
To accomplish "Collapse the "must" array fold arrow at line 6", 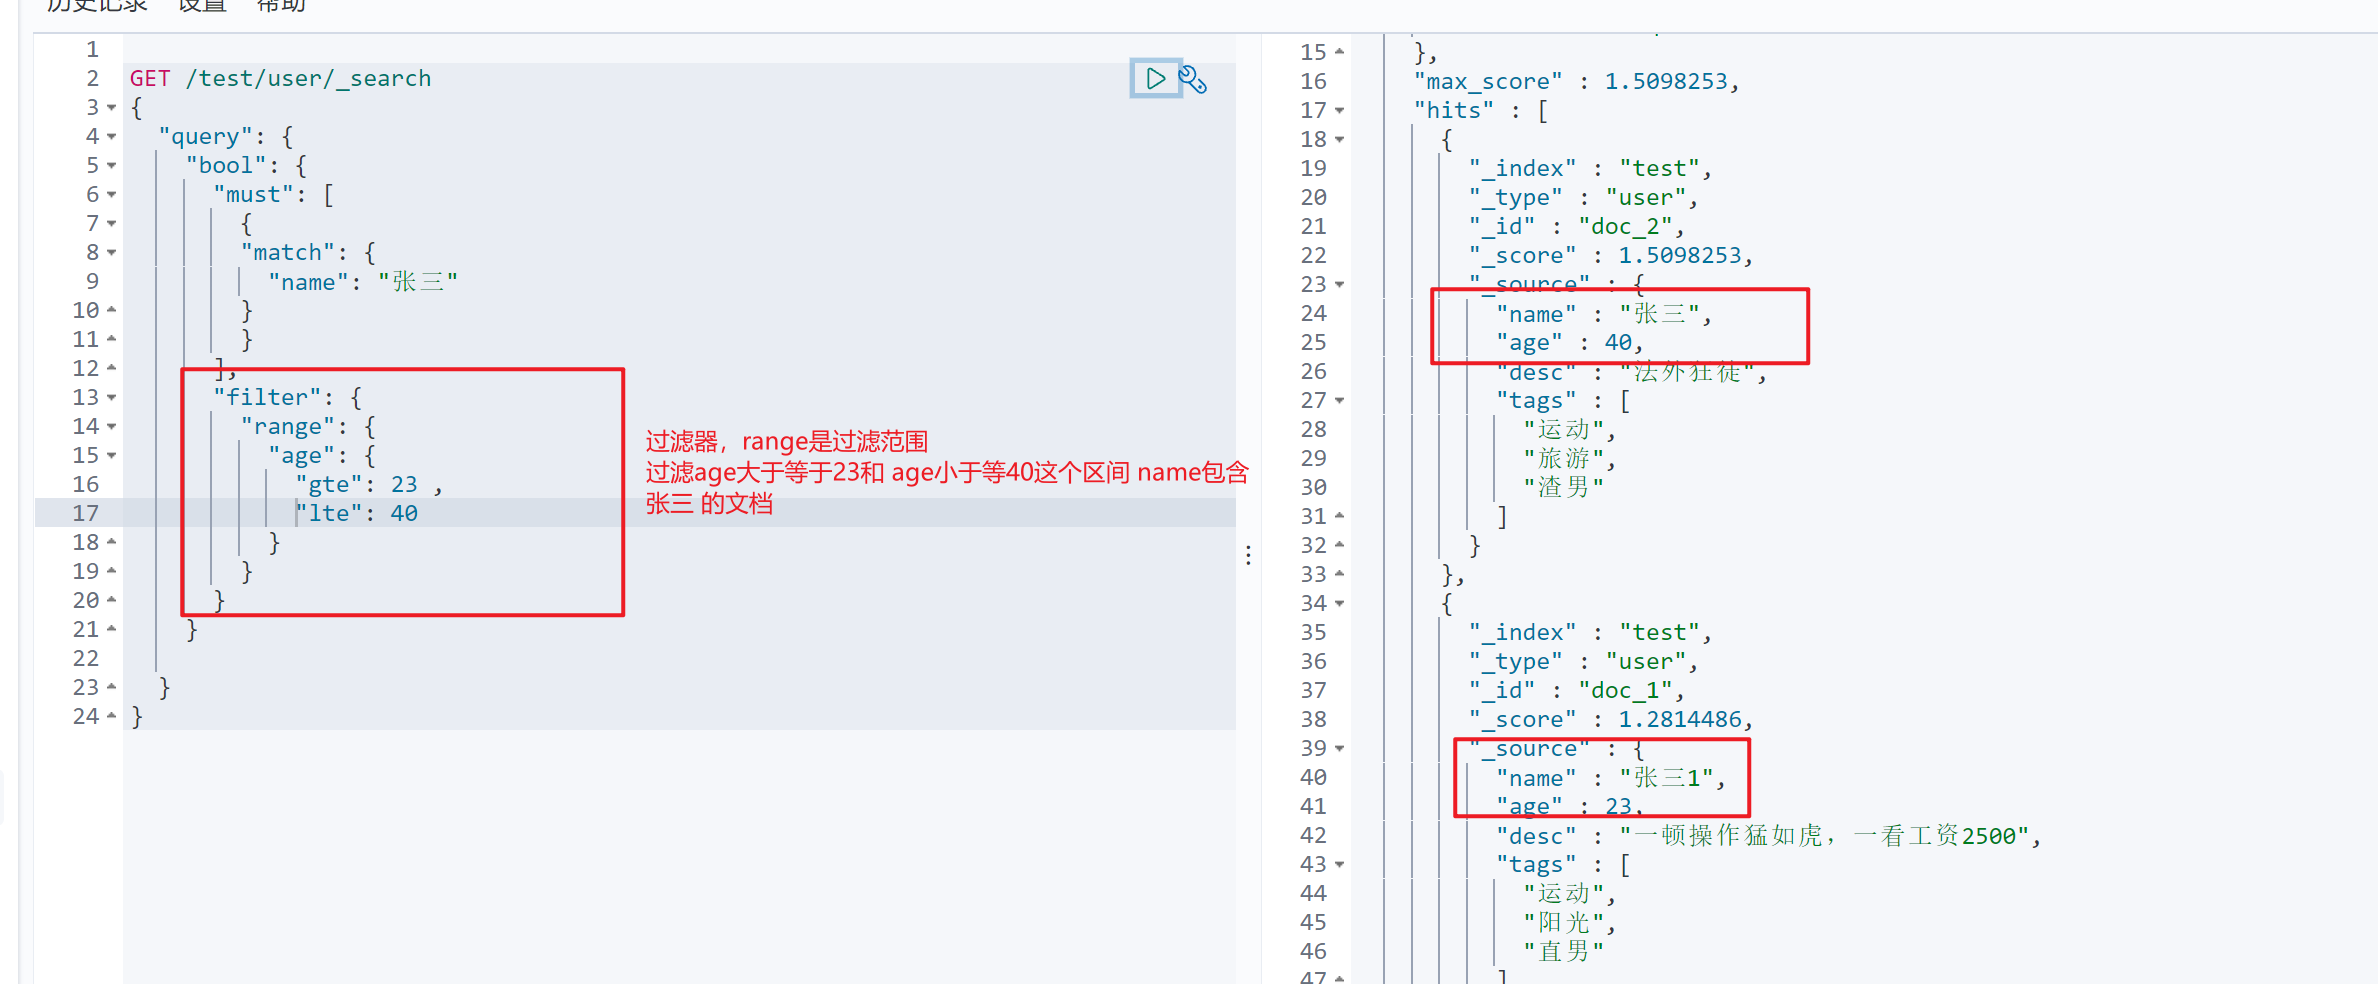I will (x=112, y=195).
